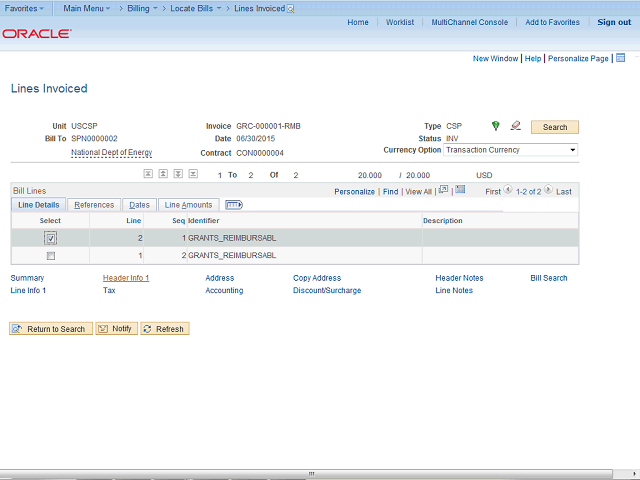The height and width of the screenshot is (480, 640).
Task: Click the previous-rows double-up arrow icon
Action: pyautogui.click(x=163, y=174)
